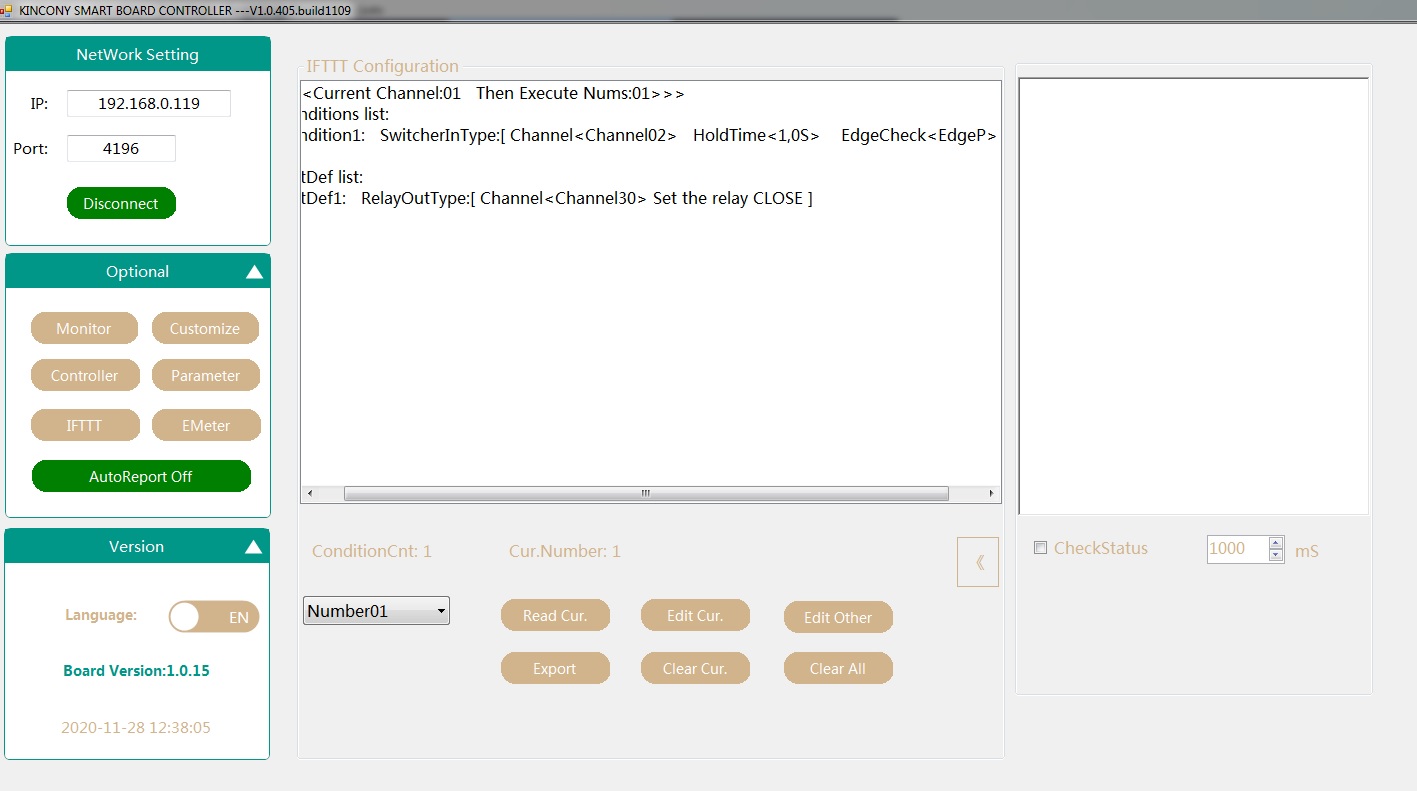Open the Number01 dropdown
The height and width of the screenshot is (791, 1417).
tap(376, 611)
